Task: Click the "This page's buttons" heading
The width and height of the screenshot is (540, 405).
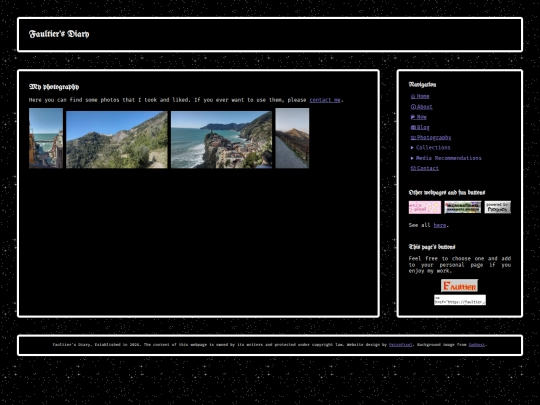Action: (x=432, y=247)
